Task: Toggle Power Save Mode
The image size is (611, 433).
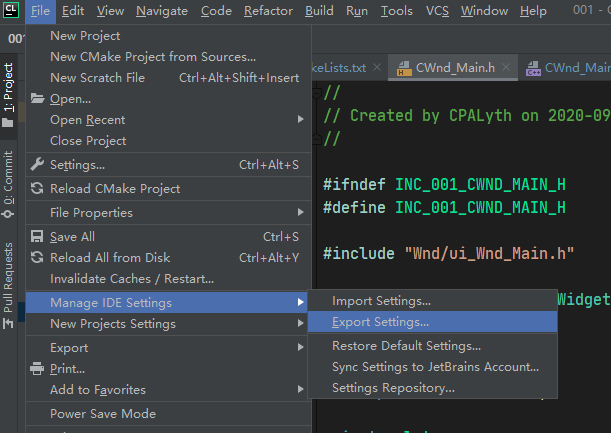Action: click(x=168, y=414)
